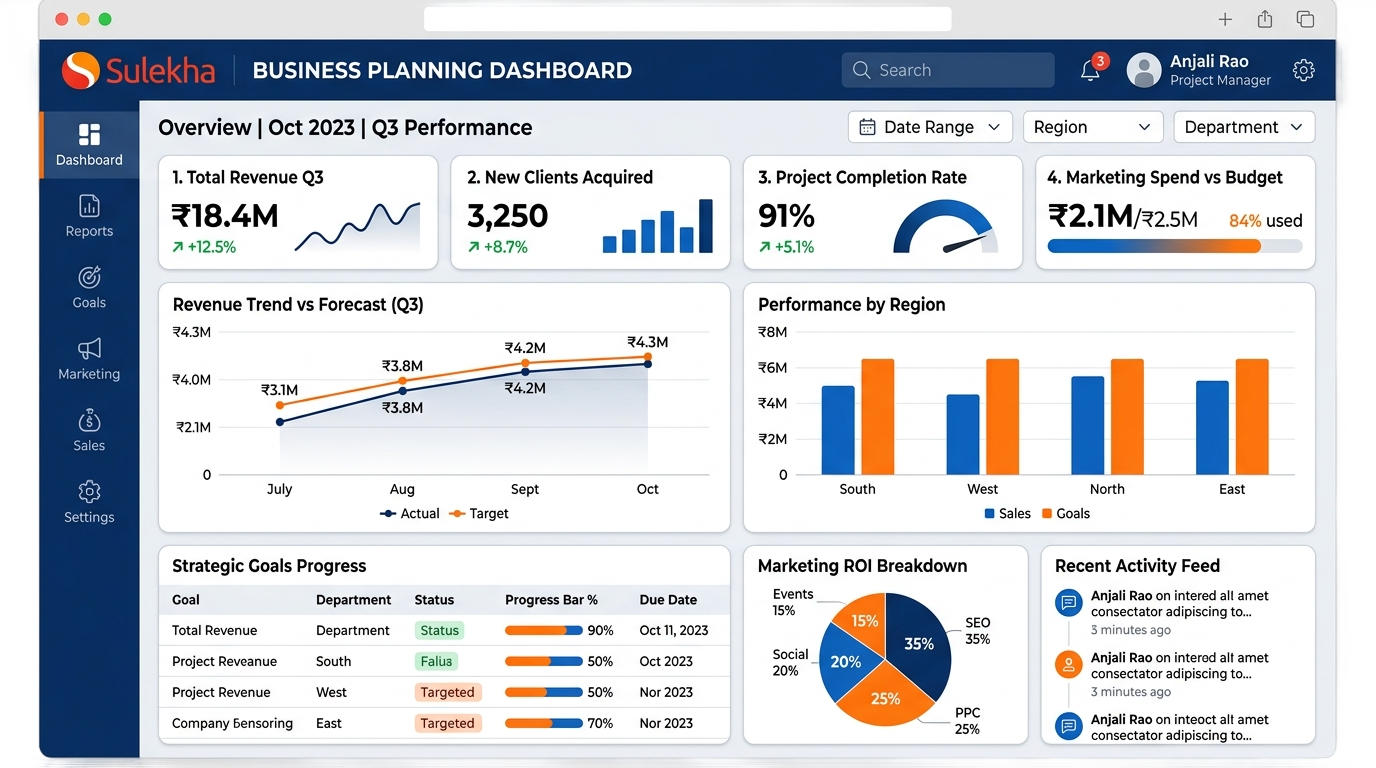Open Reports from the sidebar
Viewport: 1376px width, 768px height.
89,216
